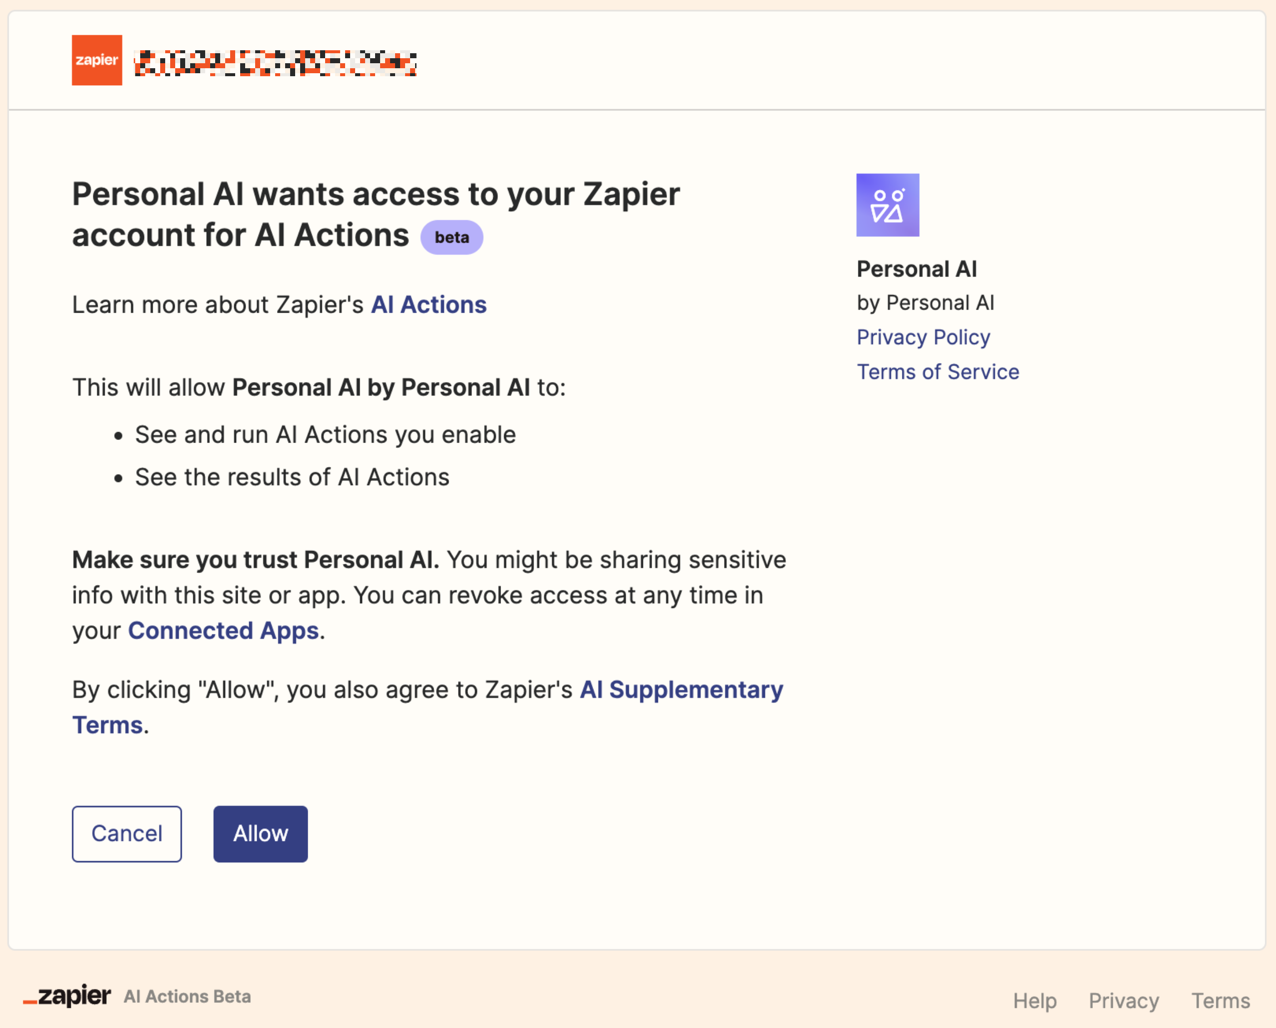This screenshot has width=1276, height=1028.
Task: Click the pixelated account text in header
Action: 275,63
